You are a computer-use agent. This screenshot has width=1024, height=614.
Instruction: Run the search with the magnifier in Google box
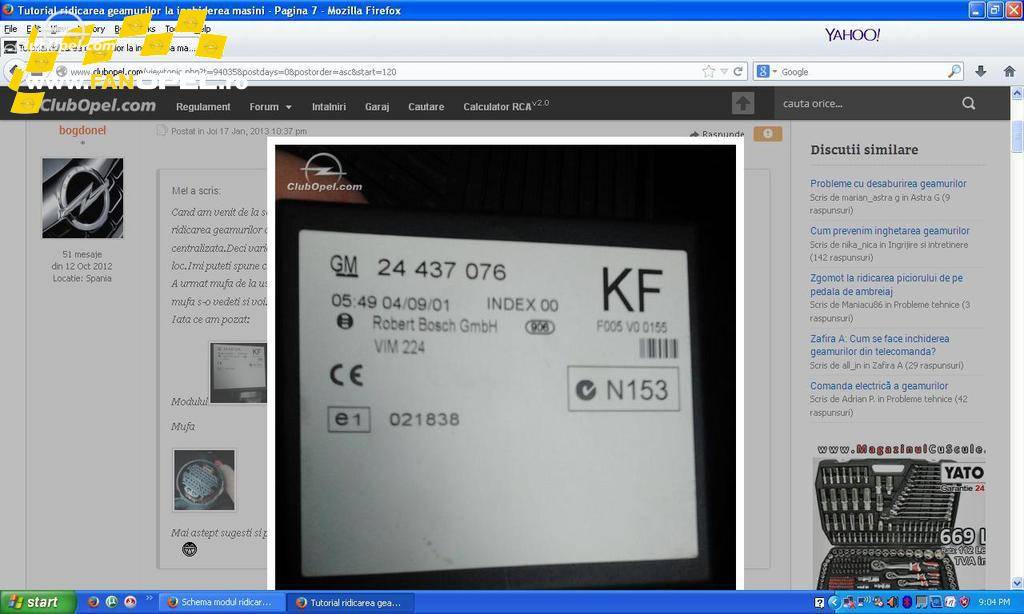(x=954, y=71)
